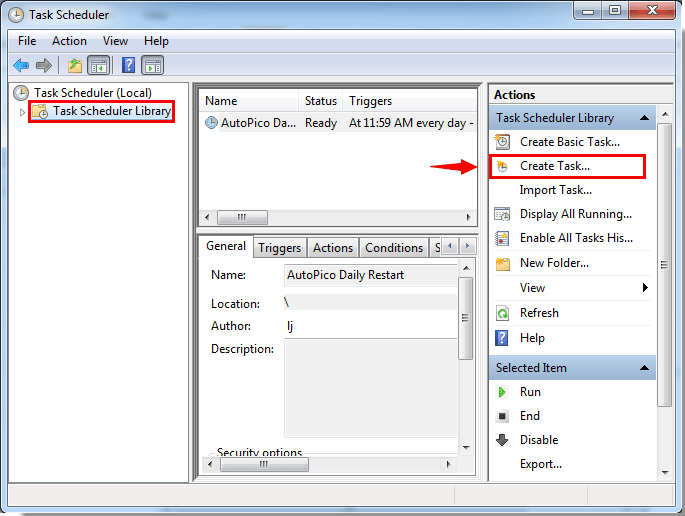Click Create Basic Task icon in Actions
The image size is (685, 516).
(x=502, y=142)
